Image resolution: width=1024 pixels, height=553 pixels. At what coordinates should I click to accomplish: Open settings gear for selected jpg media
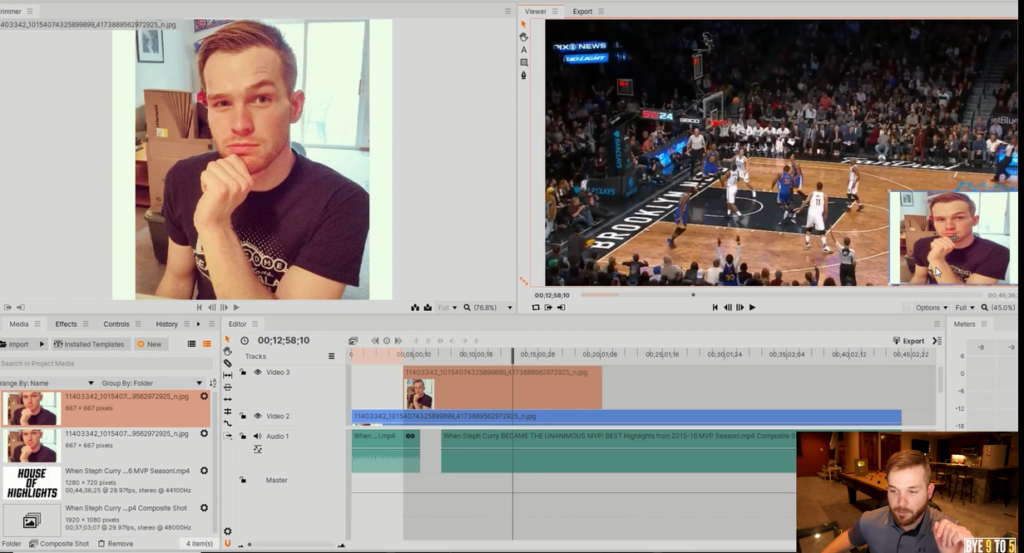[204, 396]
